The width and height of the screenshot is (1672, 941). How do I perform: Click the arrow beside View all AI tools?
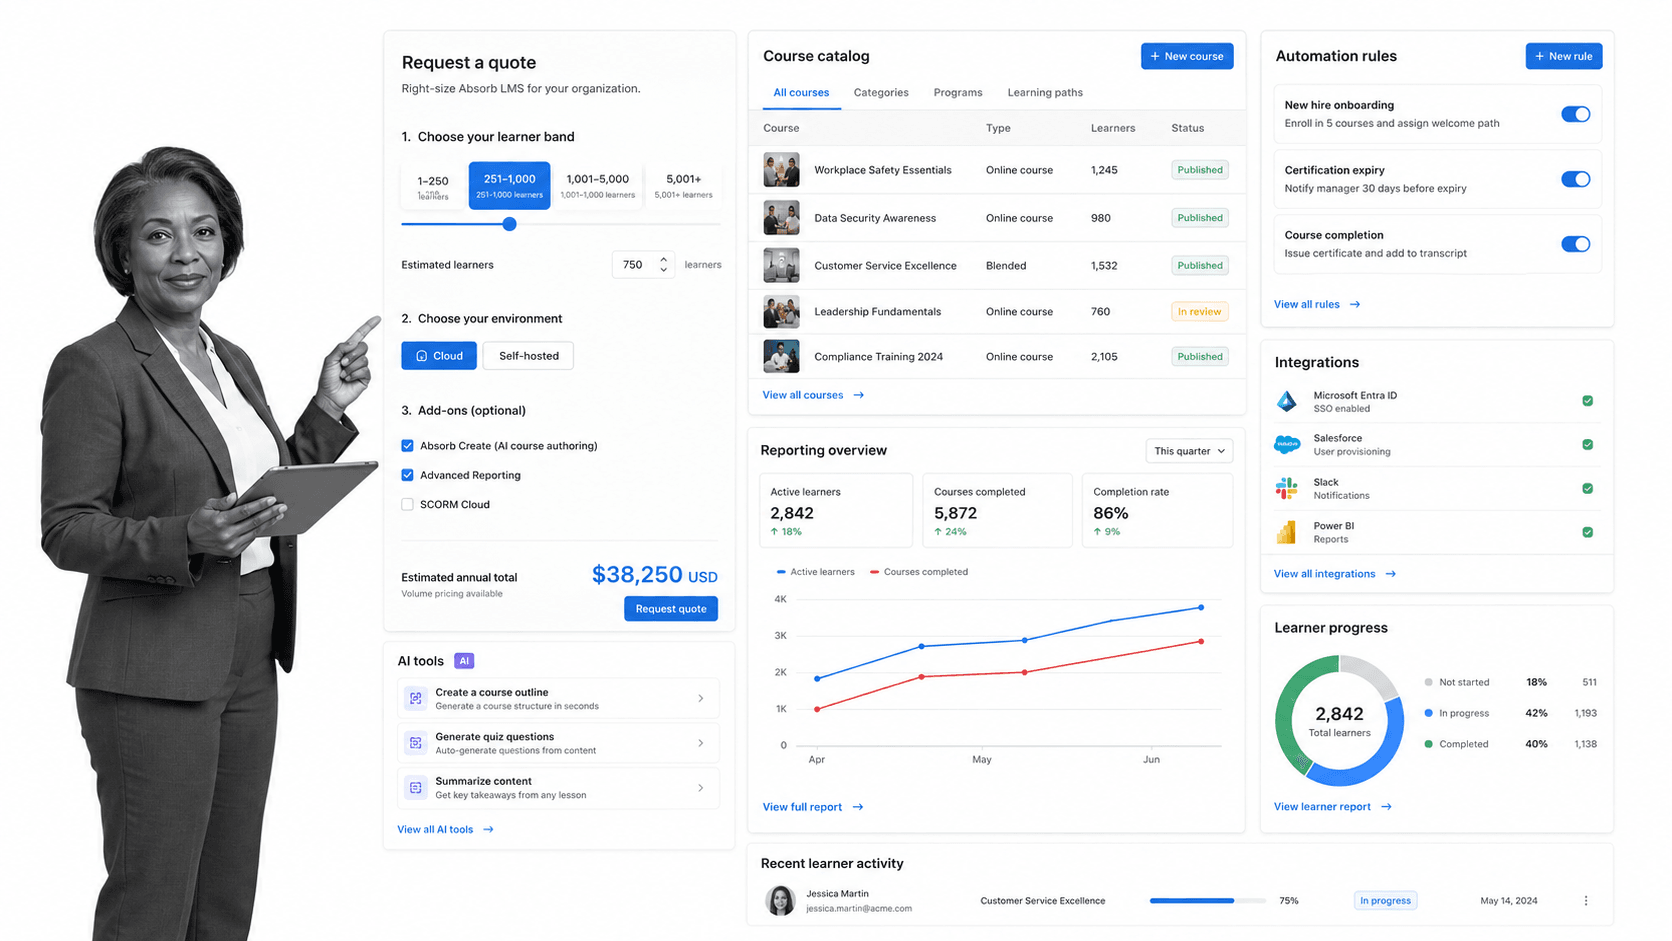(x=488, y=829)
